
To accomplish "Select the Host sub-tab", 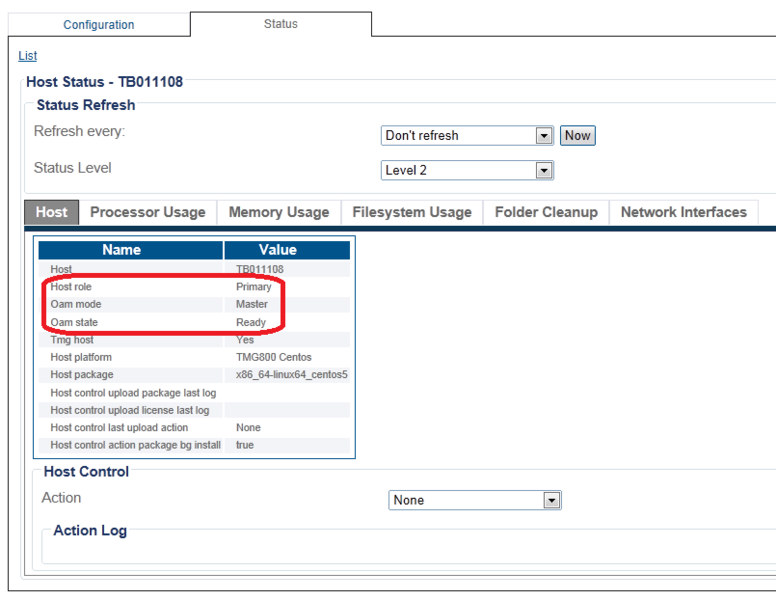I will click(x=51, y=212).
